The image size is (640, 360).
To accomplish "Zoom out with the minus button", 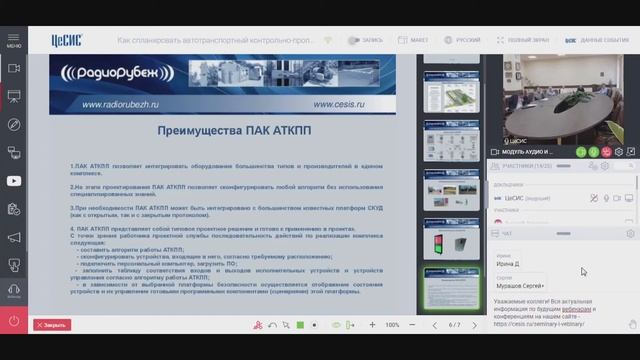I will tap(412, 325).
